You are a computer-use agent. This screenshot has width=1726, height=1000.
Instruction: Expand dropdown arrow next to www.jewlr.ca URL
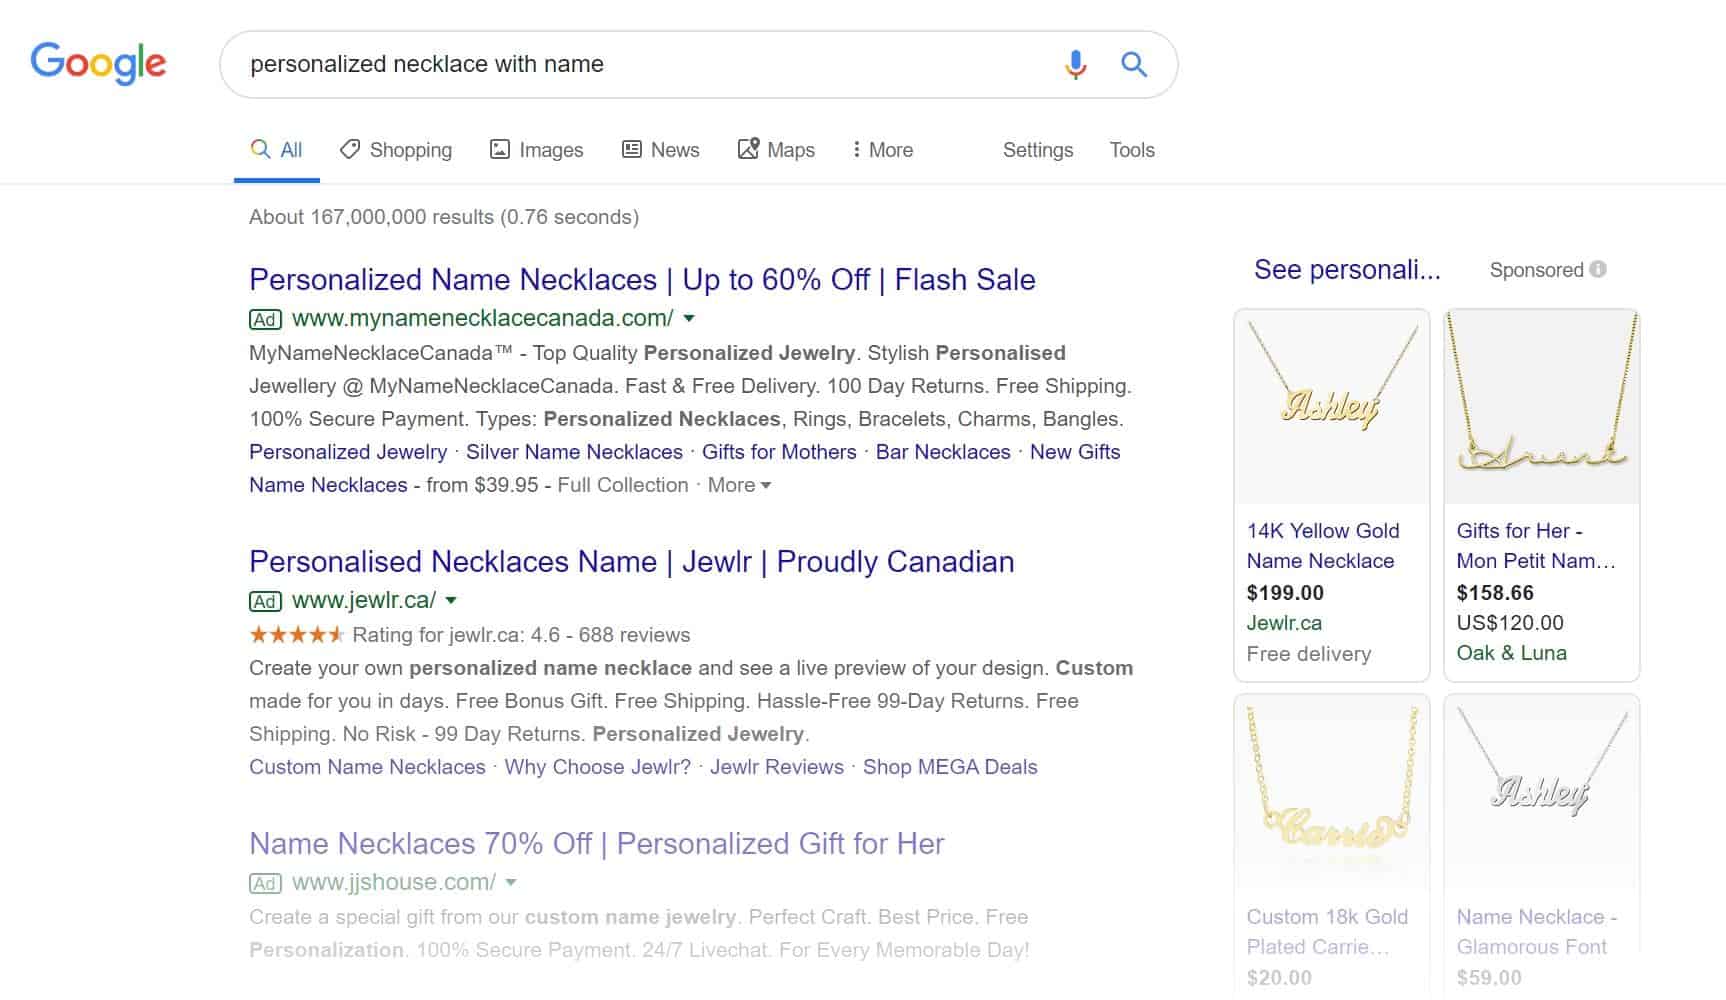[x=451, y=601]
